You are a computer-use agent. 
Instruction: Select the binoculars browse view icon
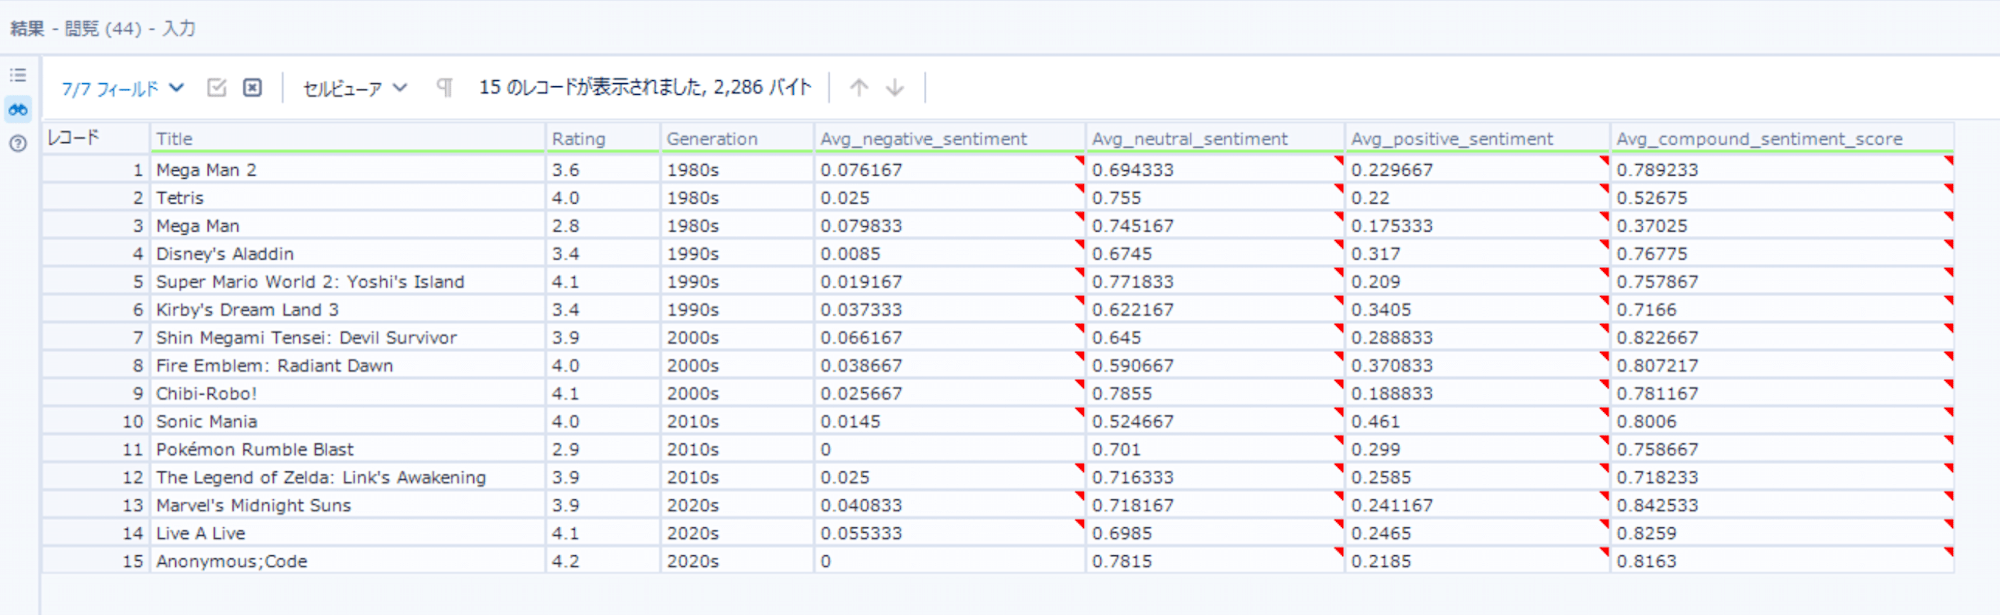(18, 109)
